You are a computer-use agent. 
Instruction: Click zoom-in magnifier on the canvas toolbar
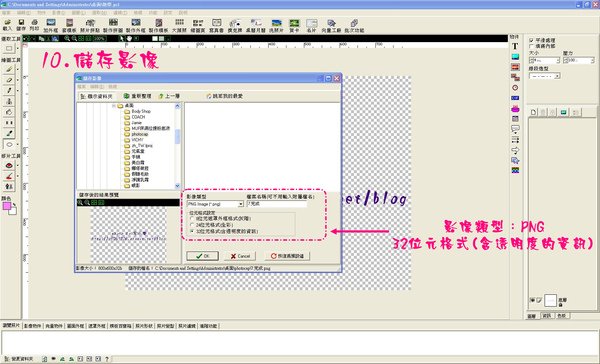tap(67, 38)
